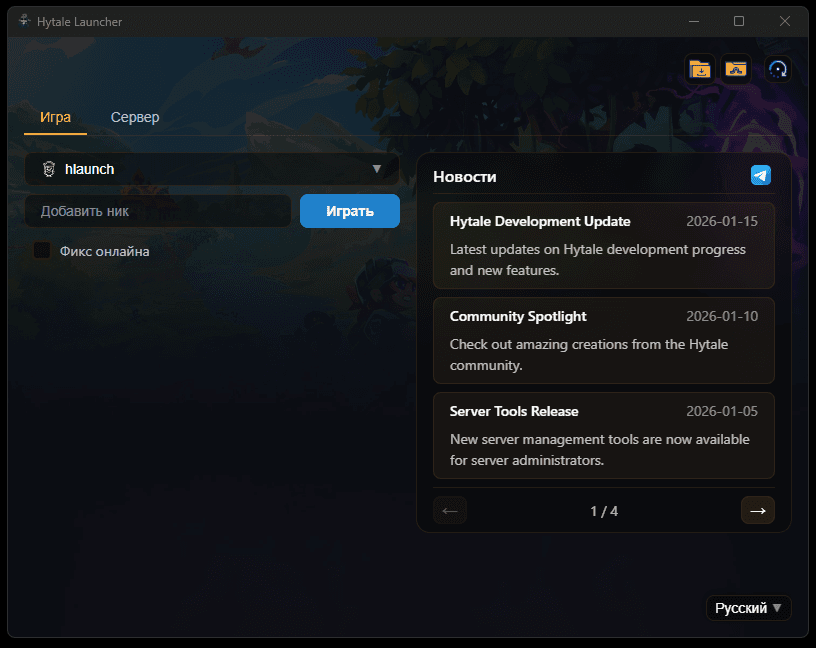
Task: Click the circular refresh arrow icon
Action: pyautogui.click(x=778, y=69)
